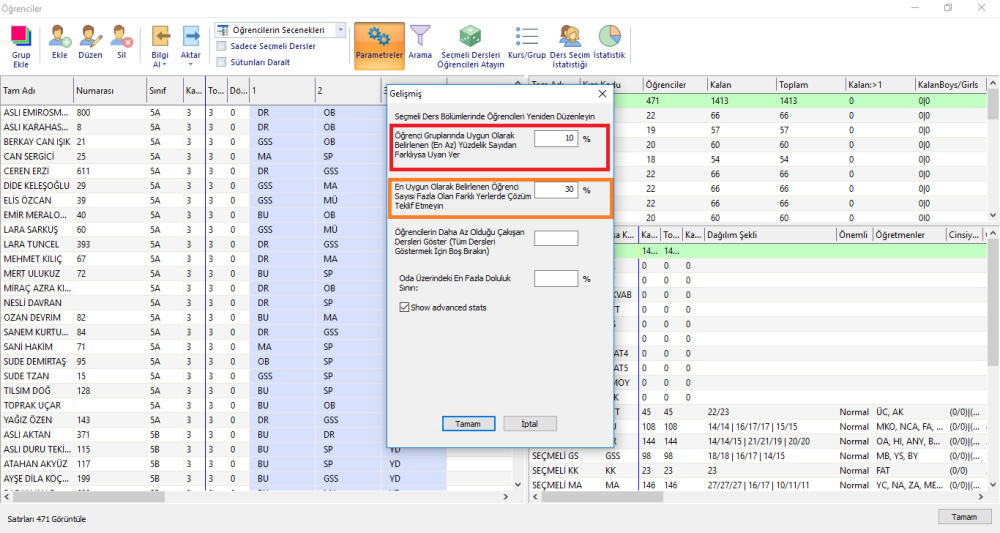Screen dimensions: 1000x533
Task: Sort by Sınıf column header
Action: pos(165,91)
